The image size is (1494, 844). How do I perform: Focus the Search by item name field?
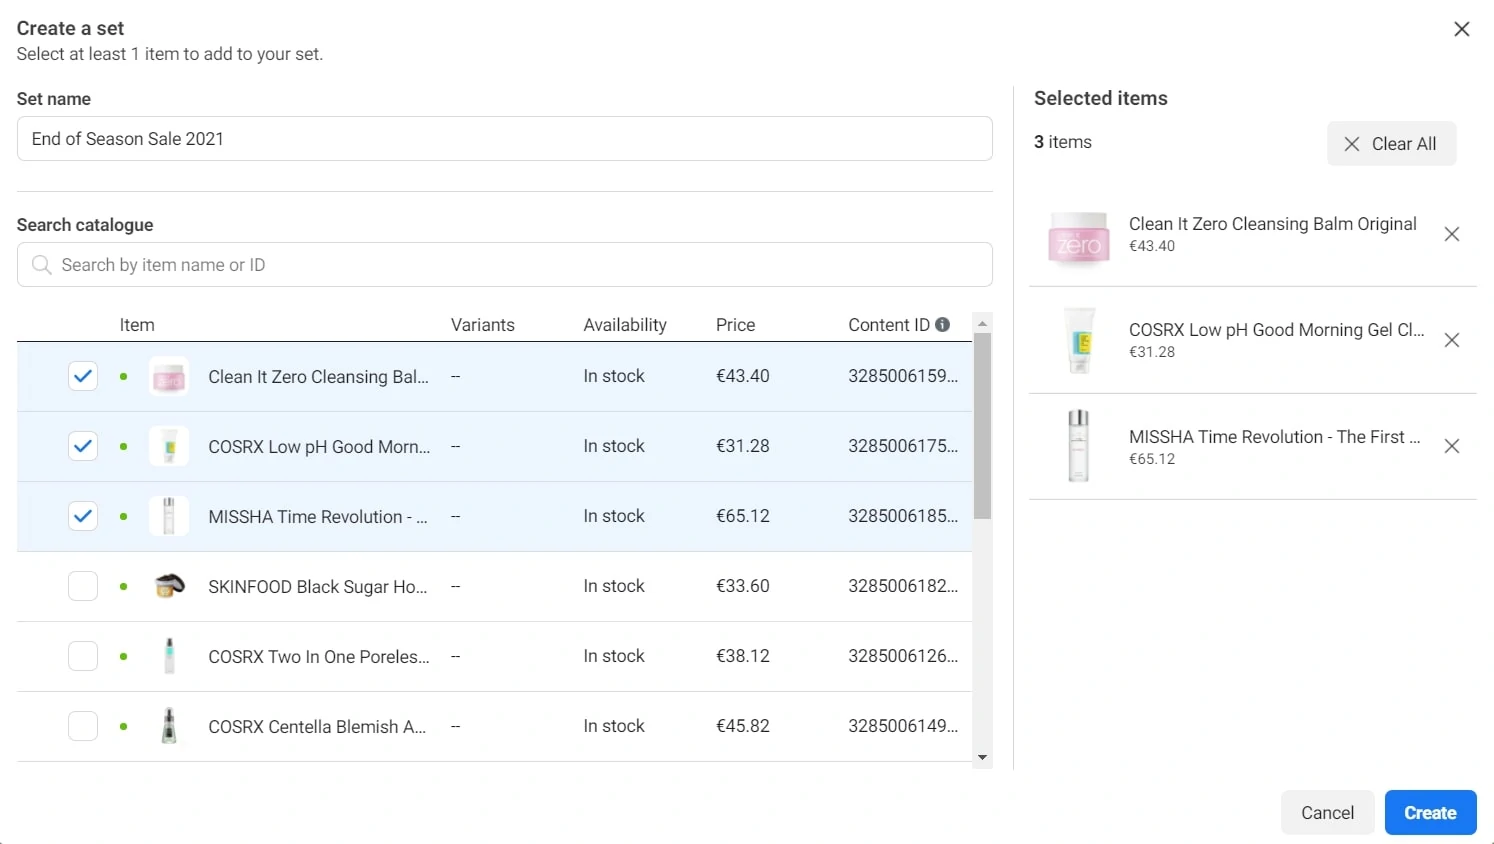tap(520, 265)
